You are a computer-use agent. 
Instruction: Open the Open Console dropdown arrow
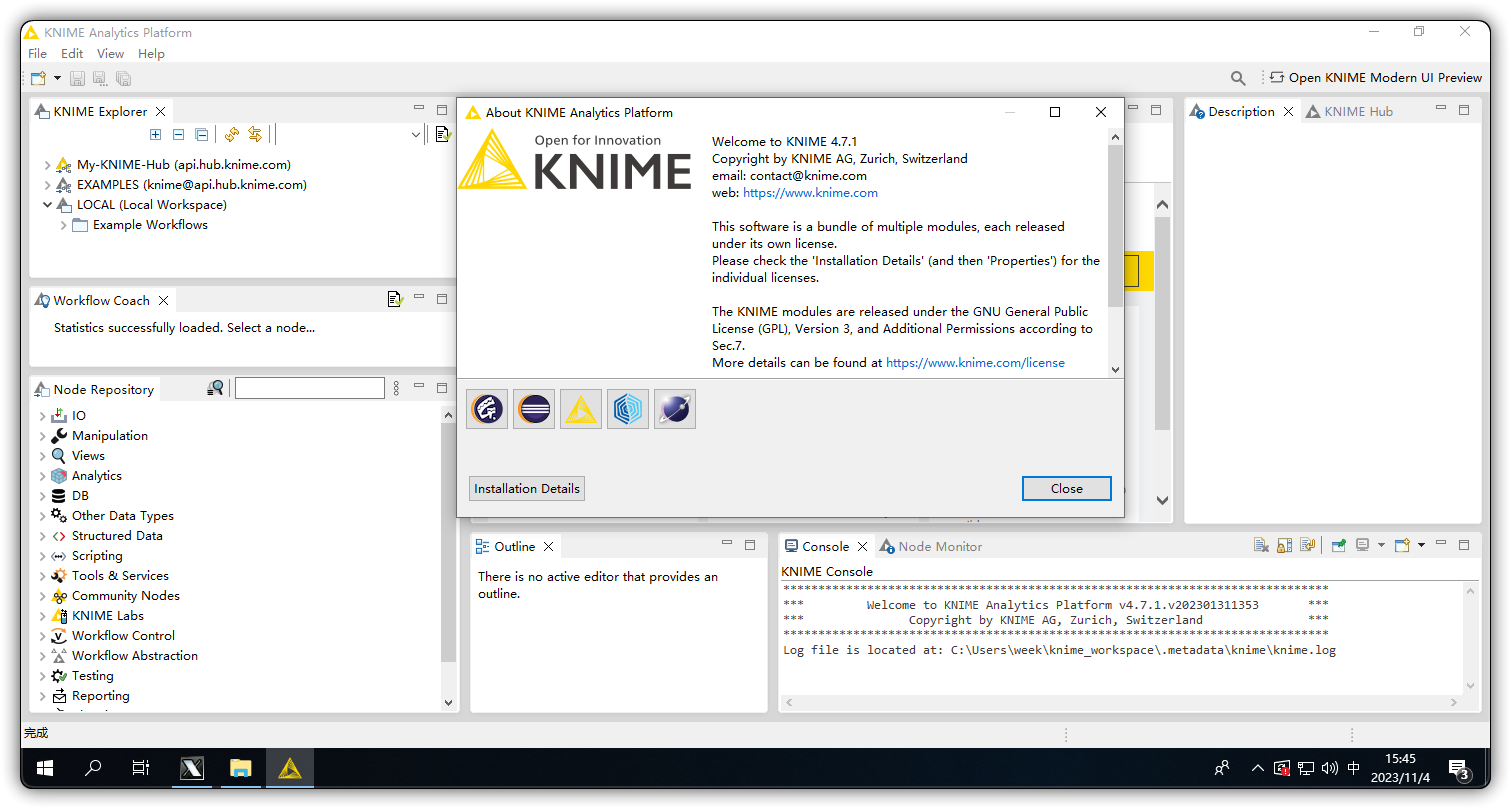click(x=1421, y=546)
